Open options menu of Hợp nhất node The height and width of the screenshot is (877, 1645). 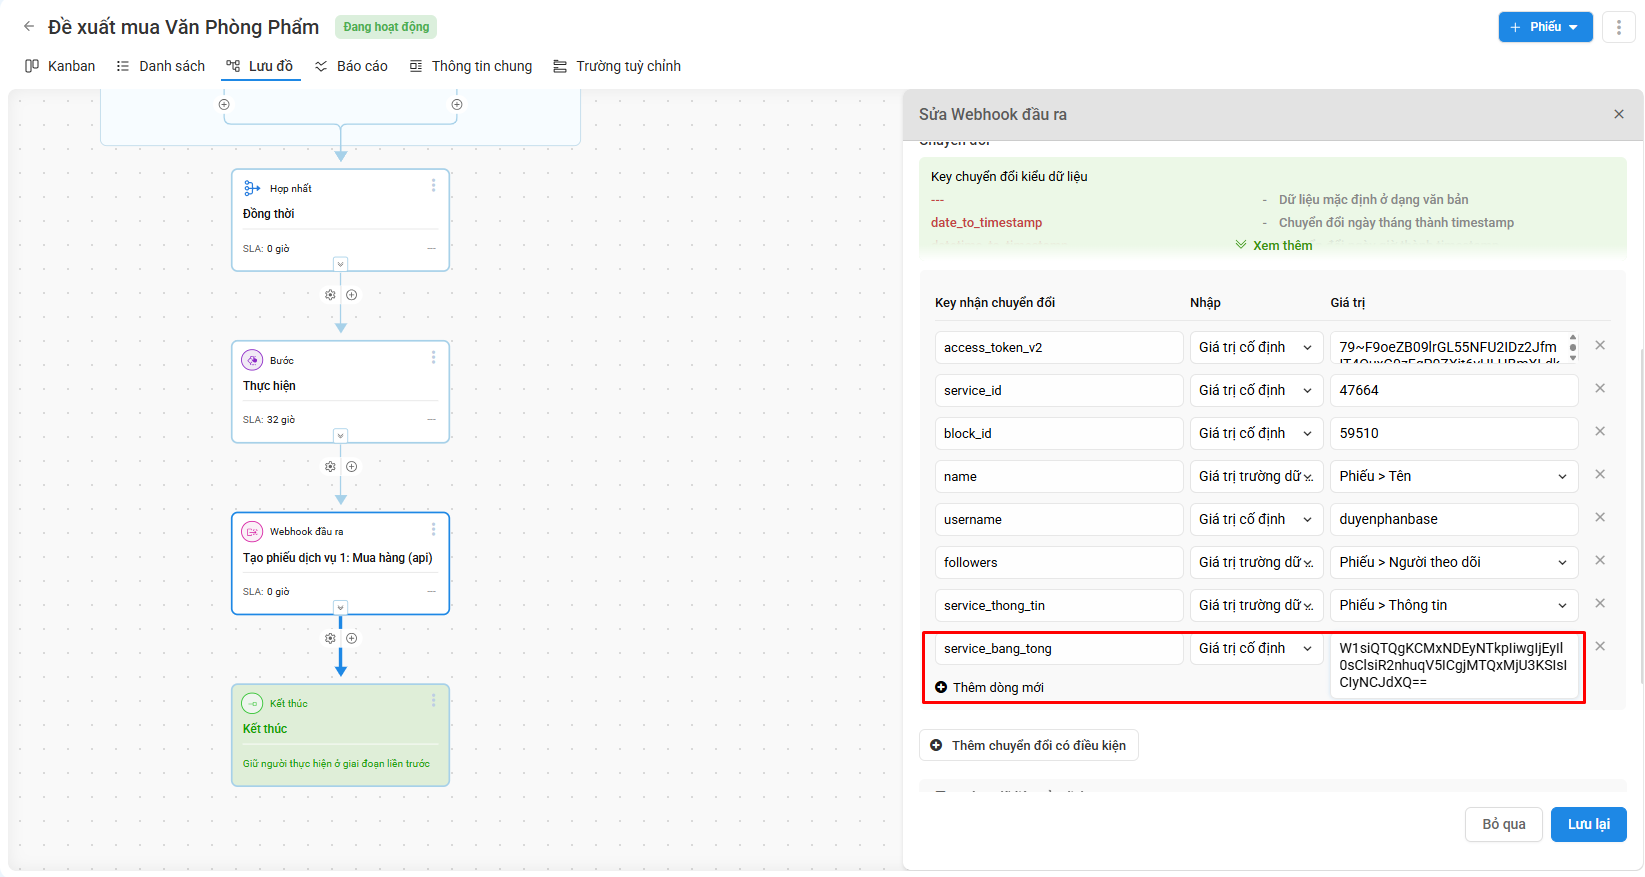pos(433,185)
